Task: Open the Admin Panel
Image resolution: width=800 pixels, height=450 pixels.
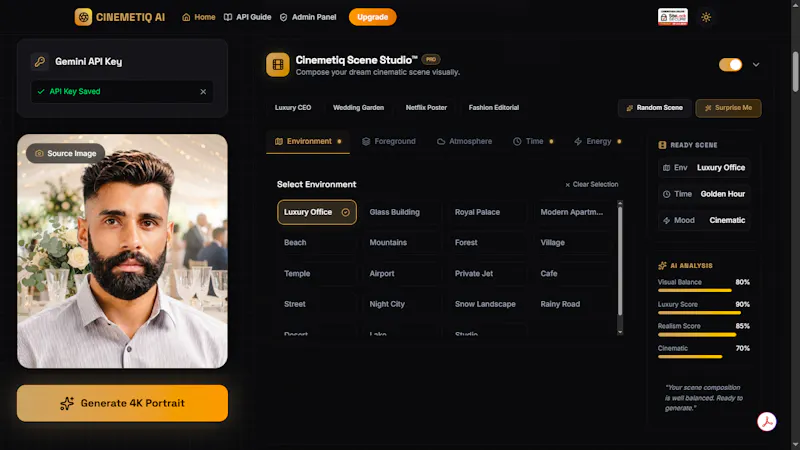Action: pyautogui.click(x=308, y=17)
